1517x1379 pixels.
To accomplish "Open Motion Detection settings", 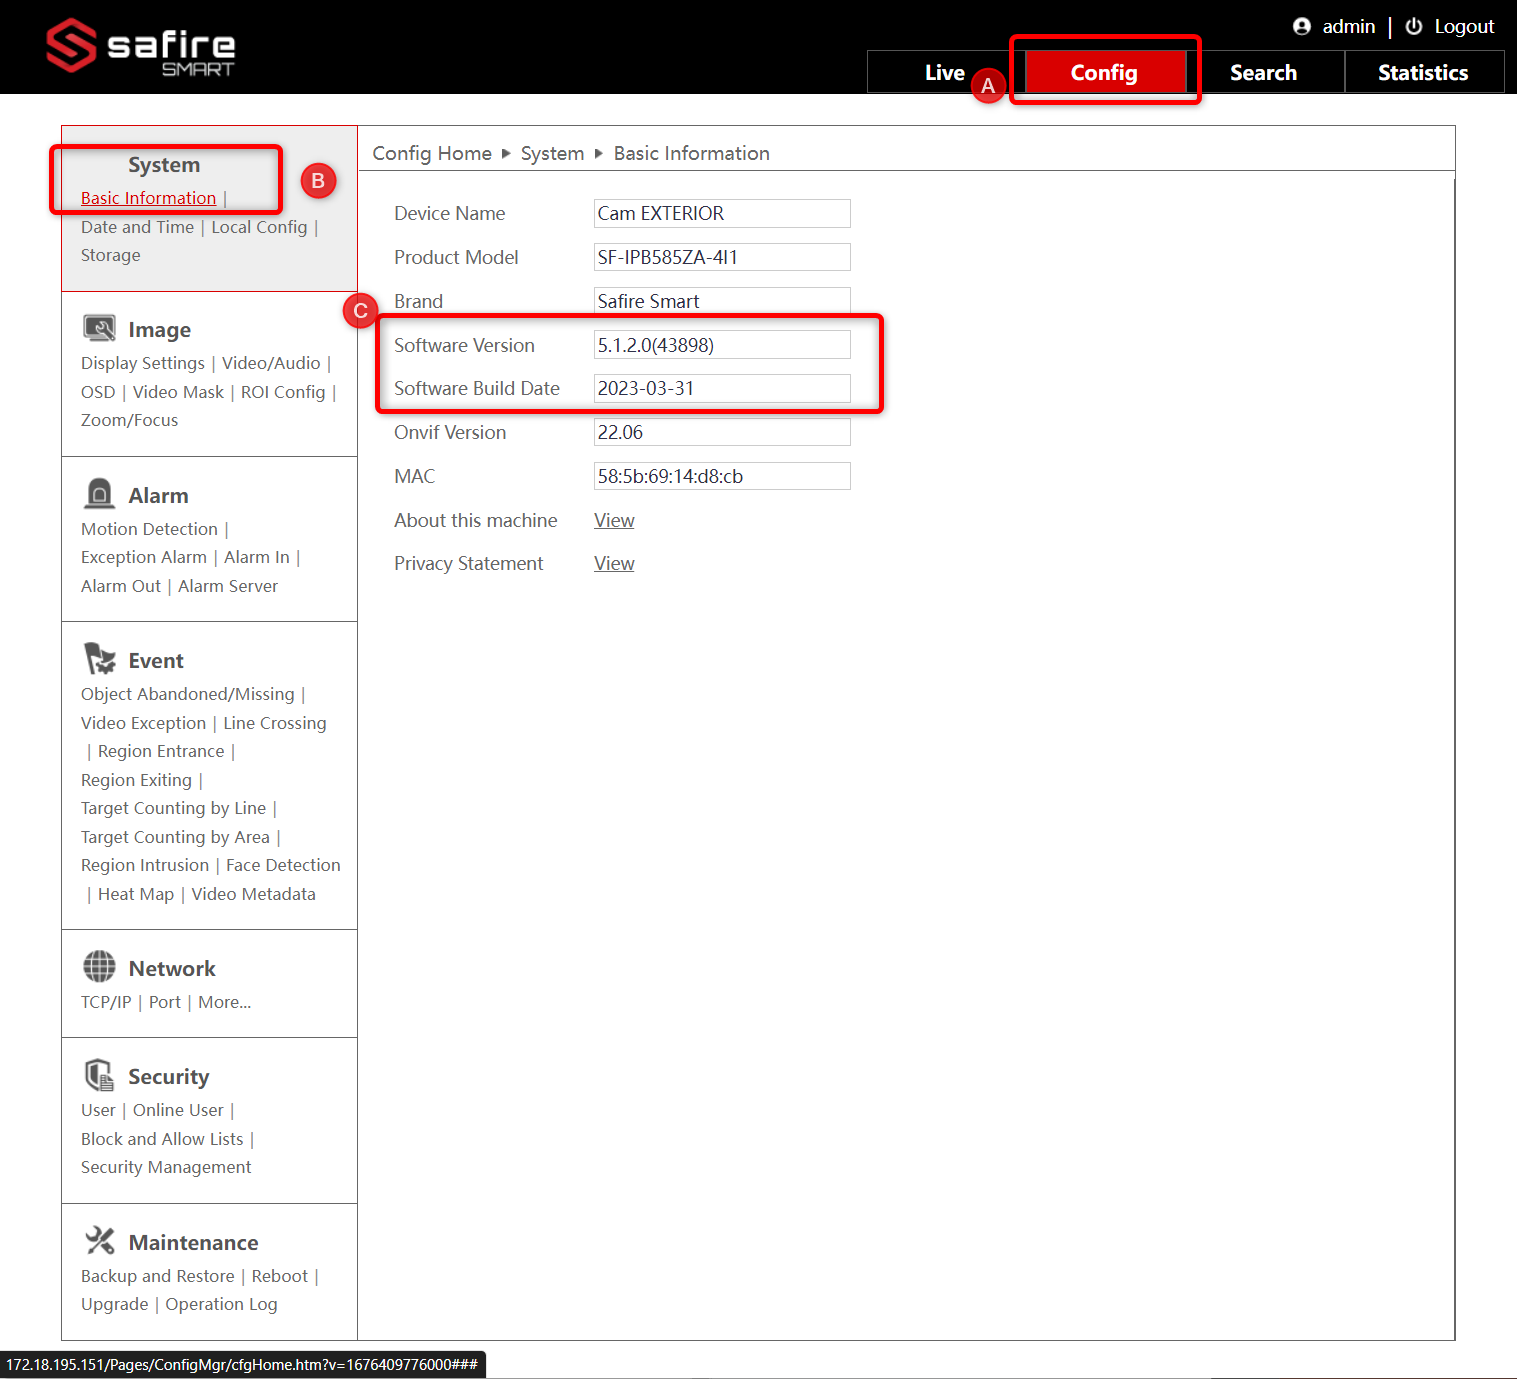I will tap(149, 529).
